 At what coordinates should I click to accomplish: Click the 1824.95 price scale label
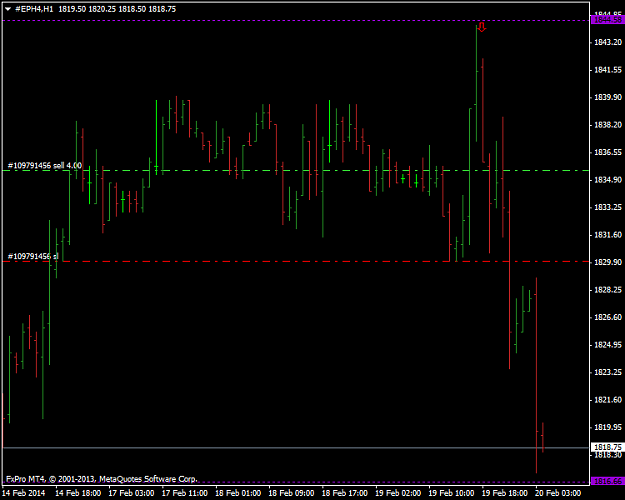(x=608, y=345)
